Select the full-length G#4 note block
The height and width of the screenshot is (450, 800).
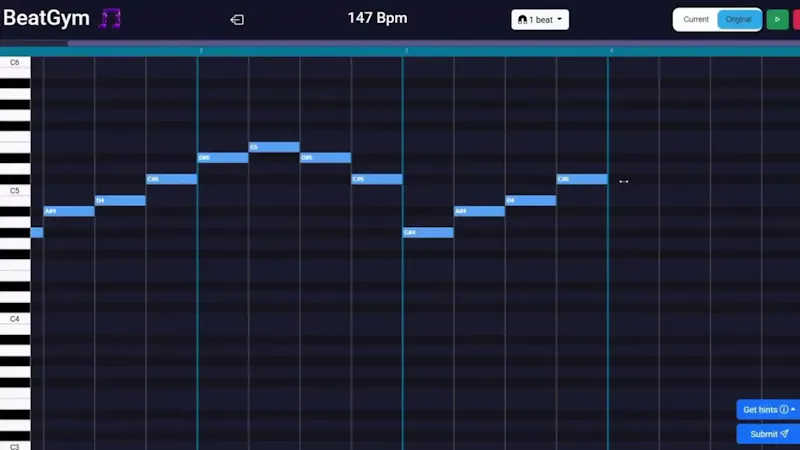[428, 233]
